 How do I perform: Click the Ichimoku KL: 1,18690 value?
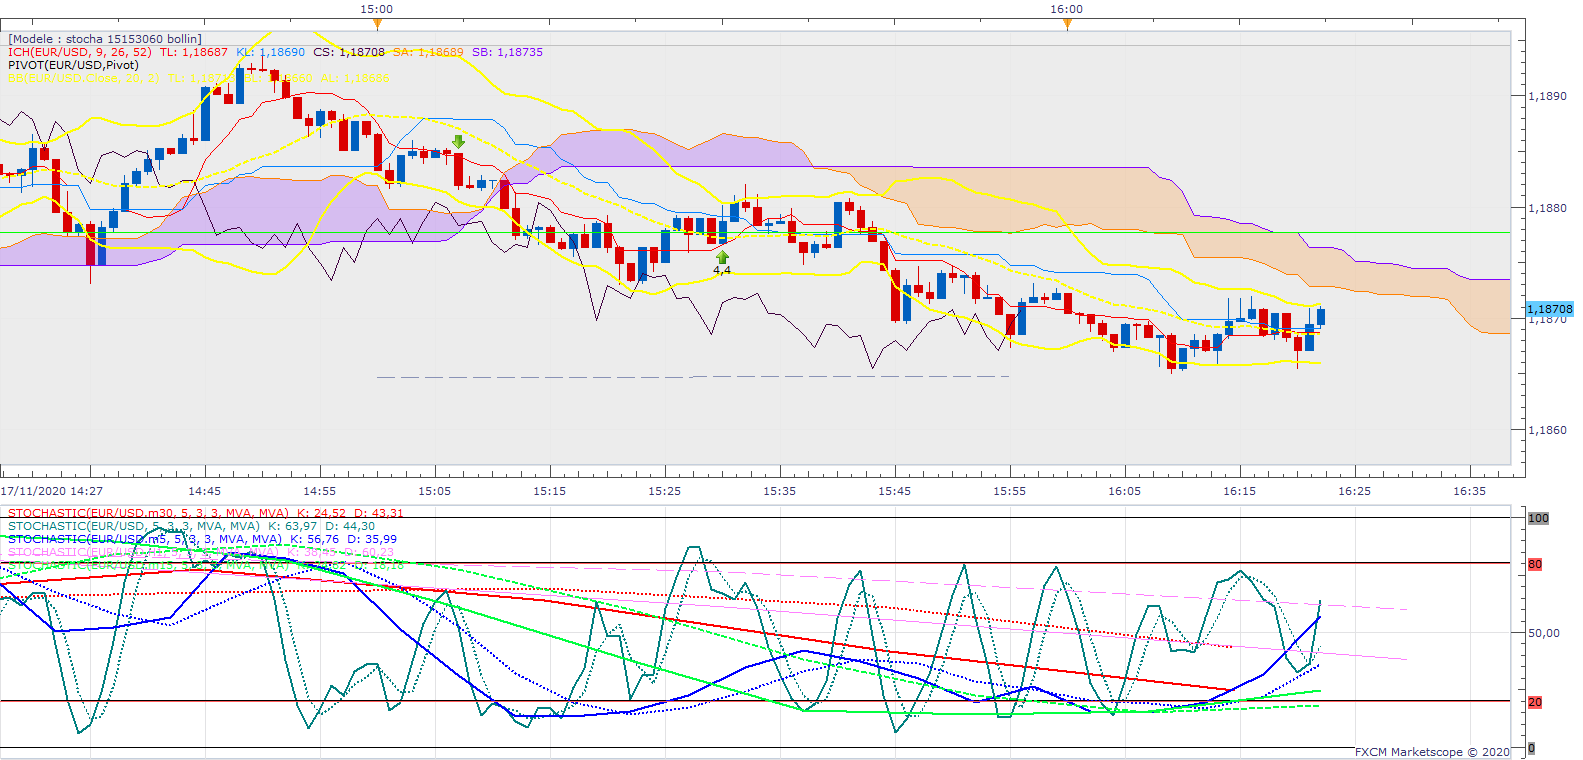click(270, 52)
